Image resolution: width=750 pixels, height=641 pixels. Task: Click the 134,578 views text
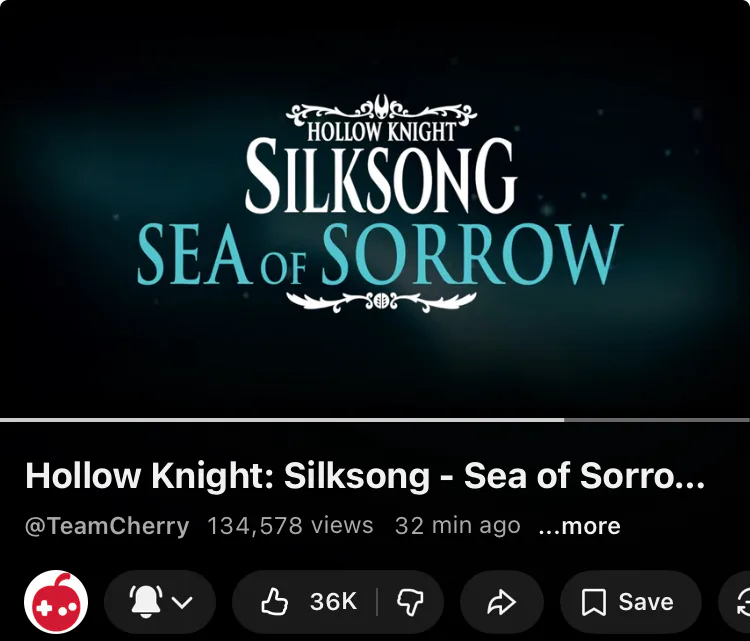click(x=290, y=526)
